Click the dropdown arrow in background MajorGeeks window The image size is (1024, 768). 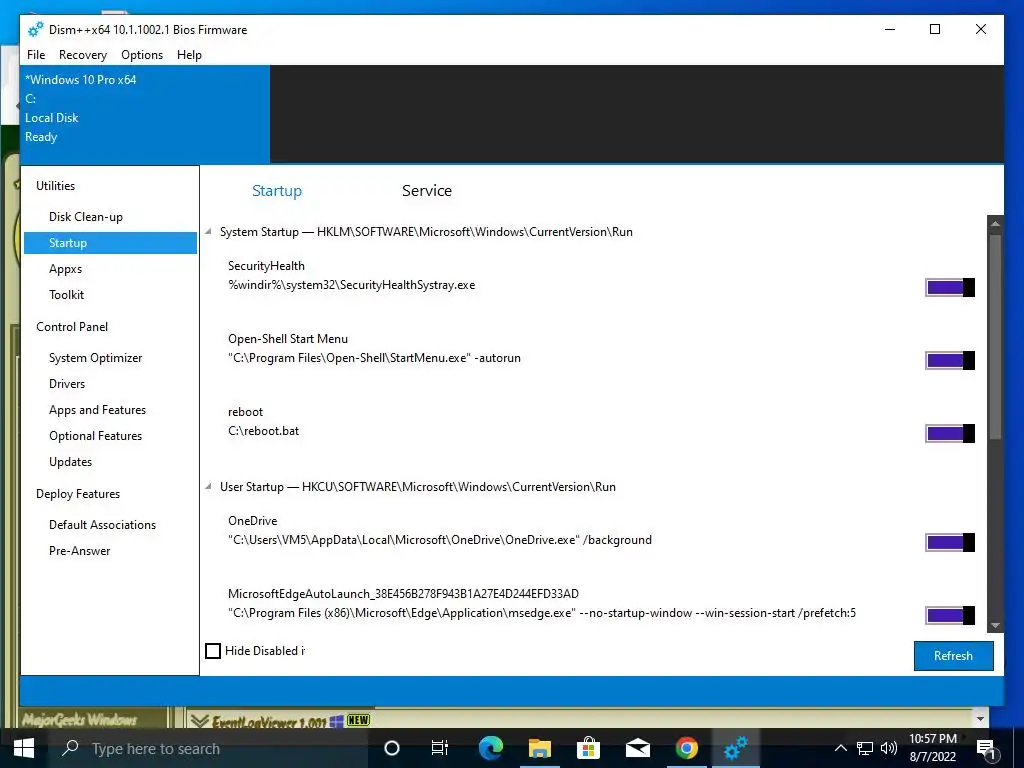pos(980,719)
